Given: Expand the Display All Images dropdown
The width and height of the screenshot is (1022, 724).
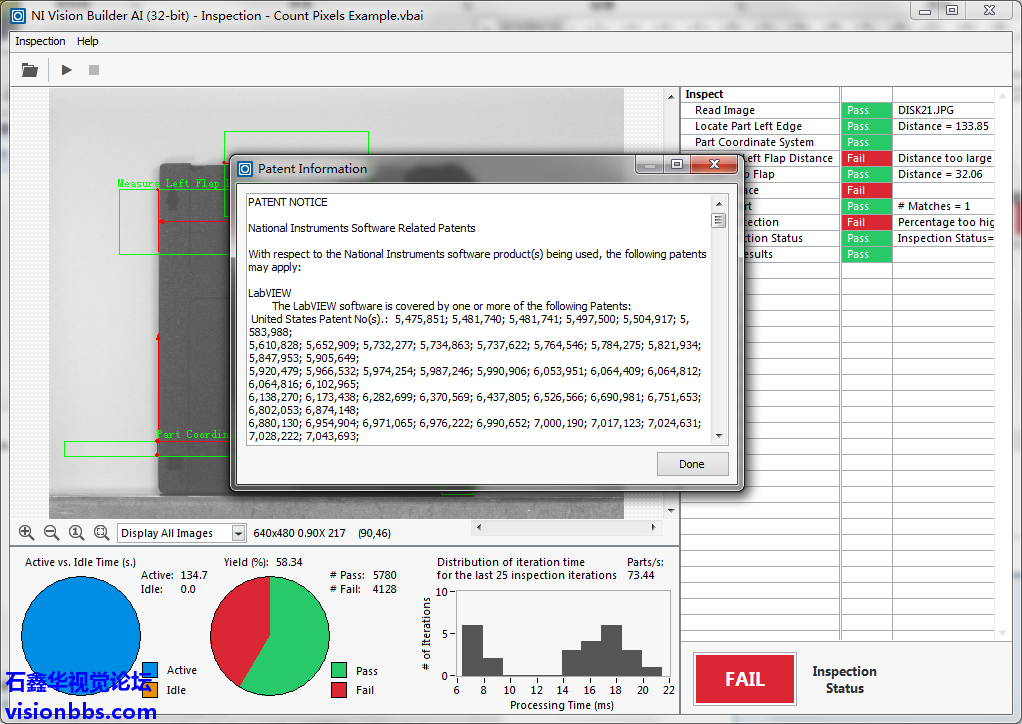Looking at the screenshot, I should point(238,533).
